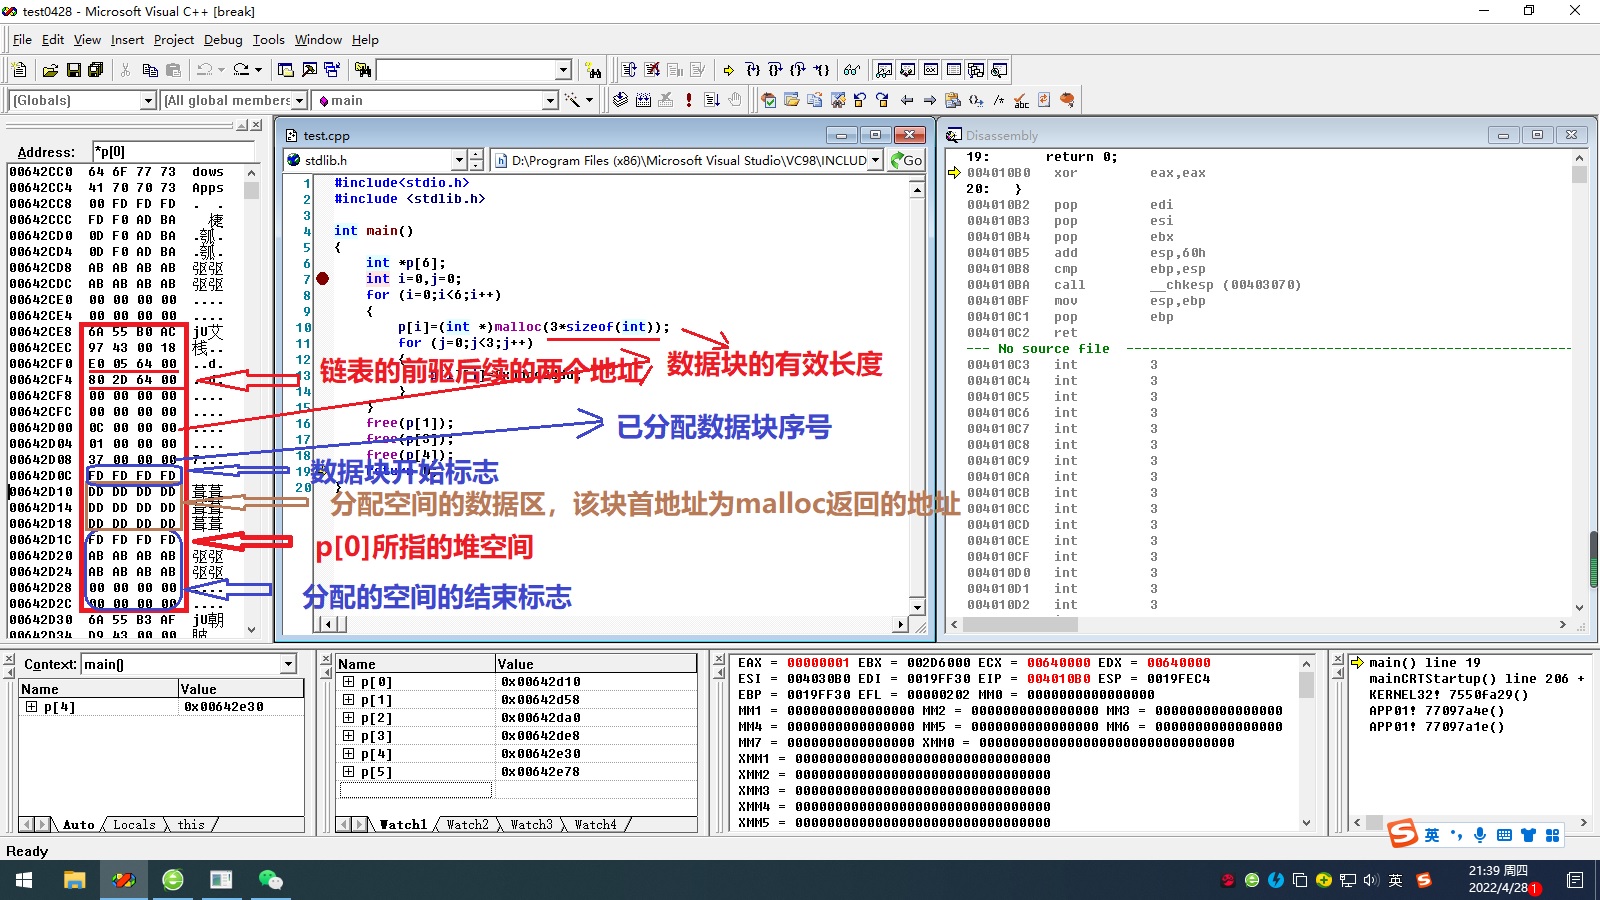Click the Open file toolbar icon
The width and height of the screenshot is (1600, 900).
50,70
